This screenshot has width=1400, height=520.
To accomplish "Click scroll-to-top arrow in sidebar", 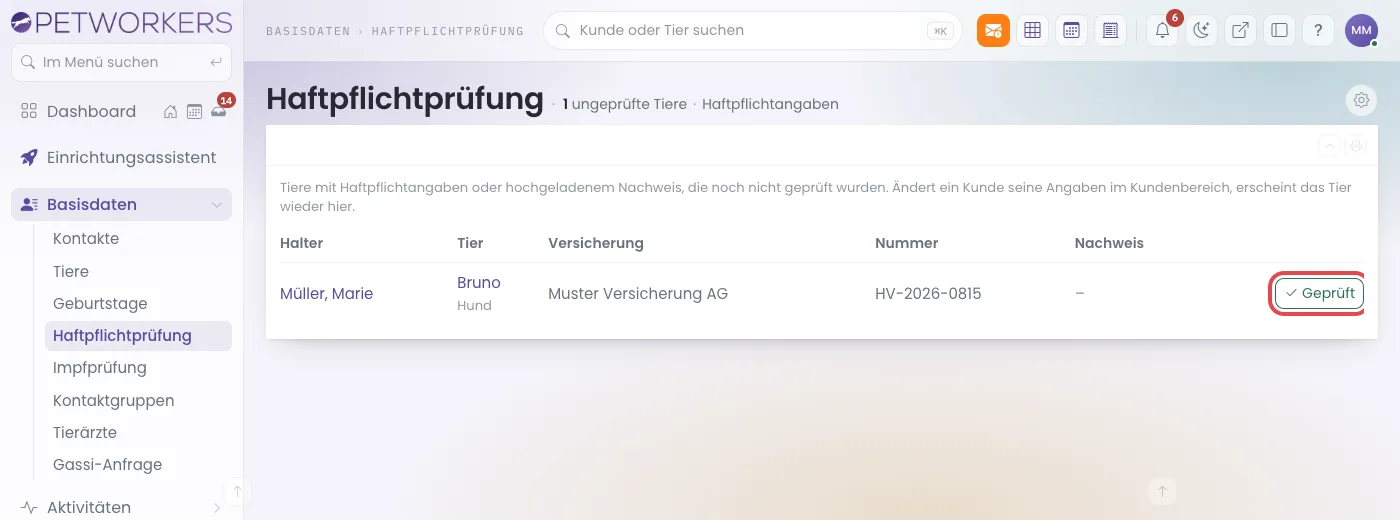I will [x=237, y=491].
